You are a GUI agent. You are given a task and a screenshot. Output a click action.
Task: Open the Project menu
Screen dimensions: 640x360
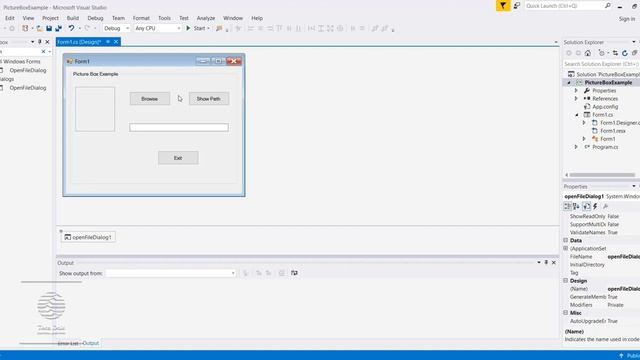click(50, 18)
